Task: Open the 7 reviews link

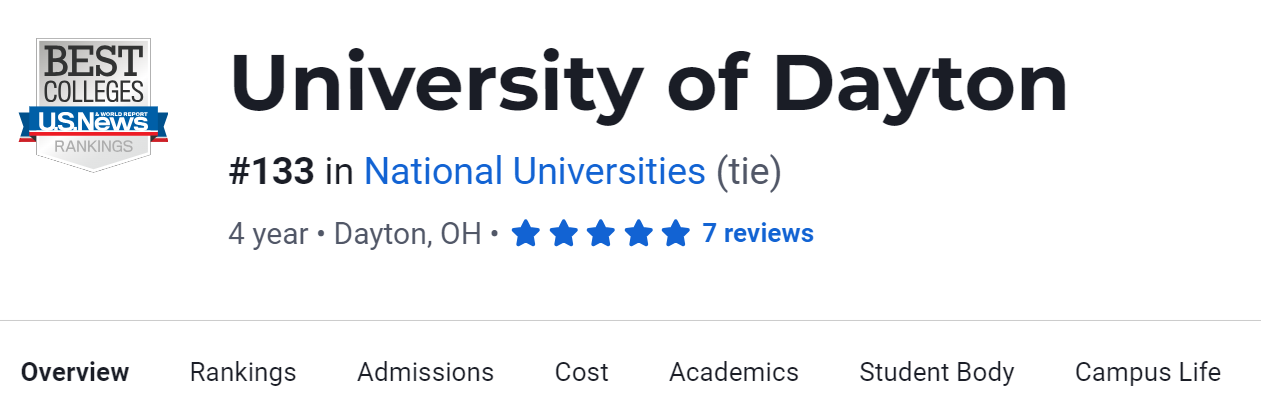Action: pos(758,234)
